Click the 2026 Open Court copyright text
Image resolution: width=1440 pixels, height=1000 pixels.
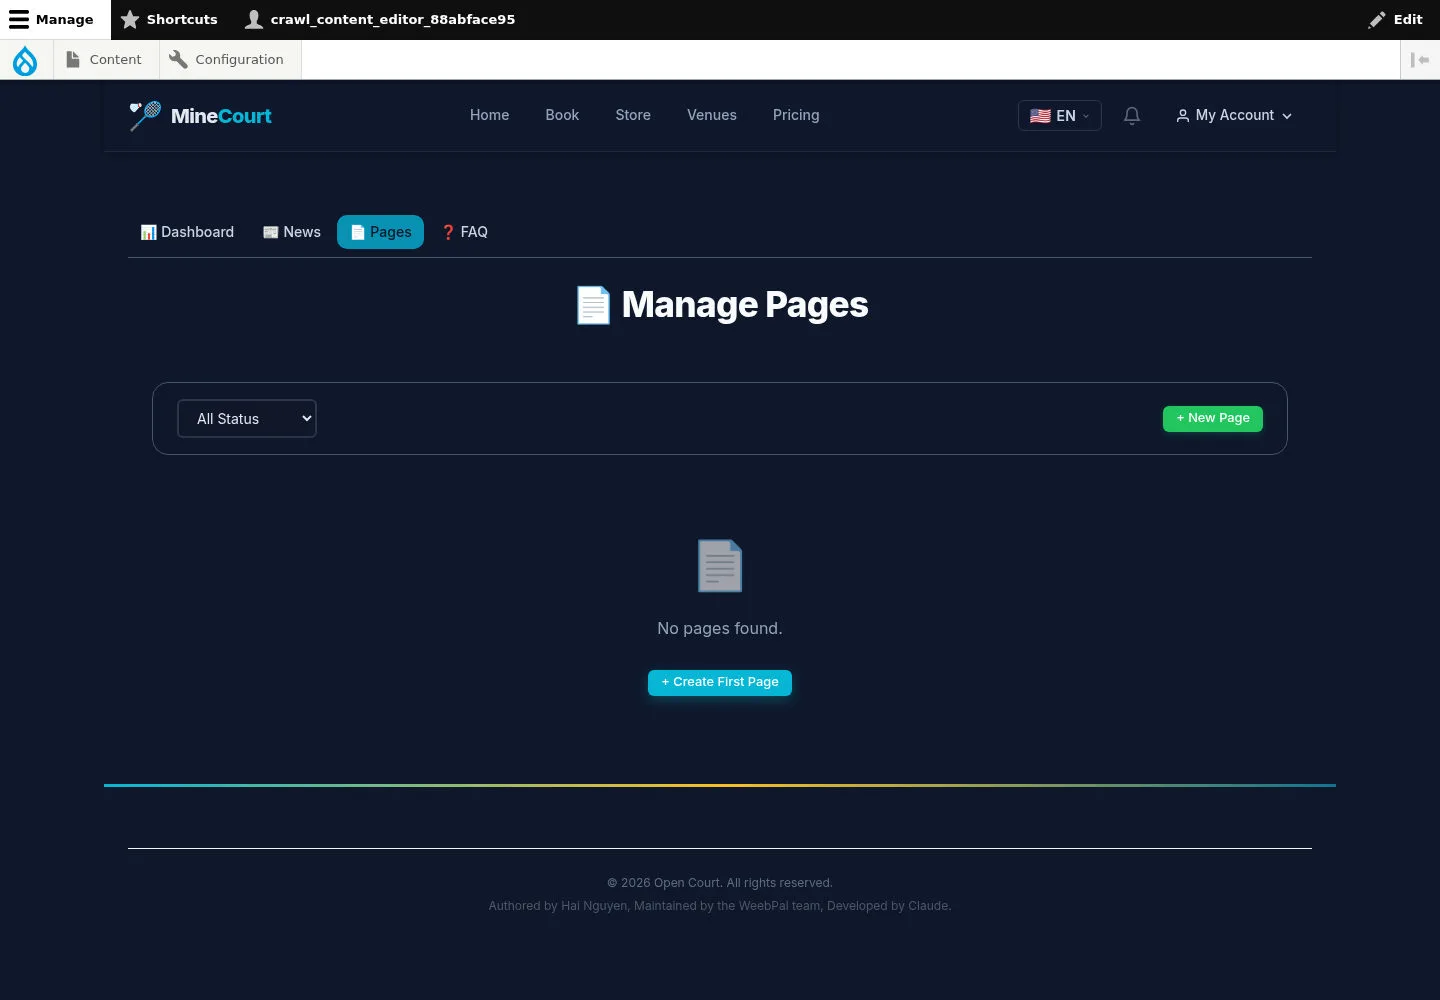(720, 883)
